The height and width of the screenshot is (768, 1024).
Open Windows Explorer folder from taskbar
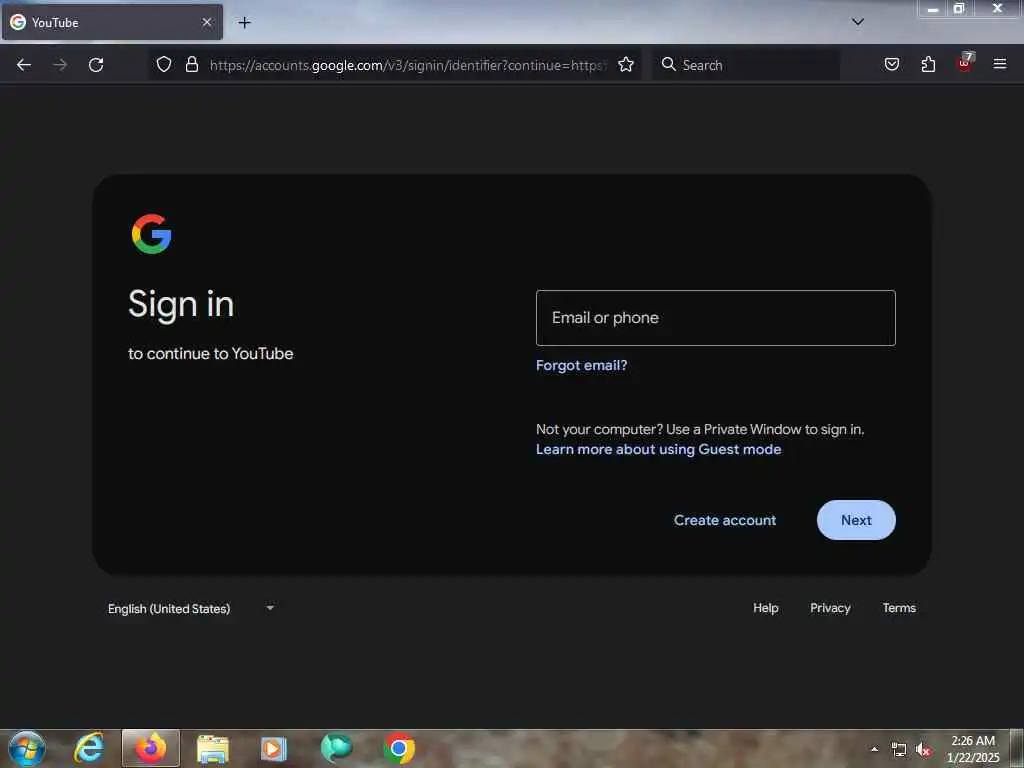tap(213, 748)
